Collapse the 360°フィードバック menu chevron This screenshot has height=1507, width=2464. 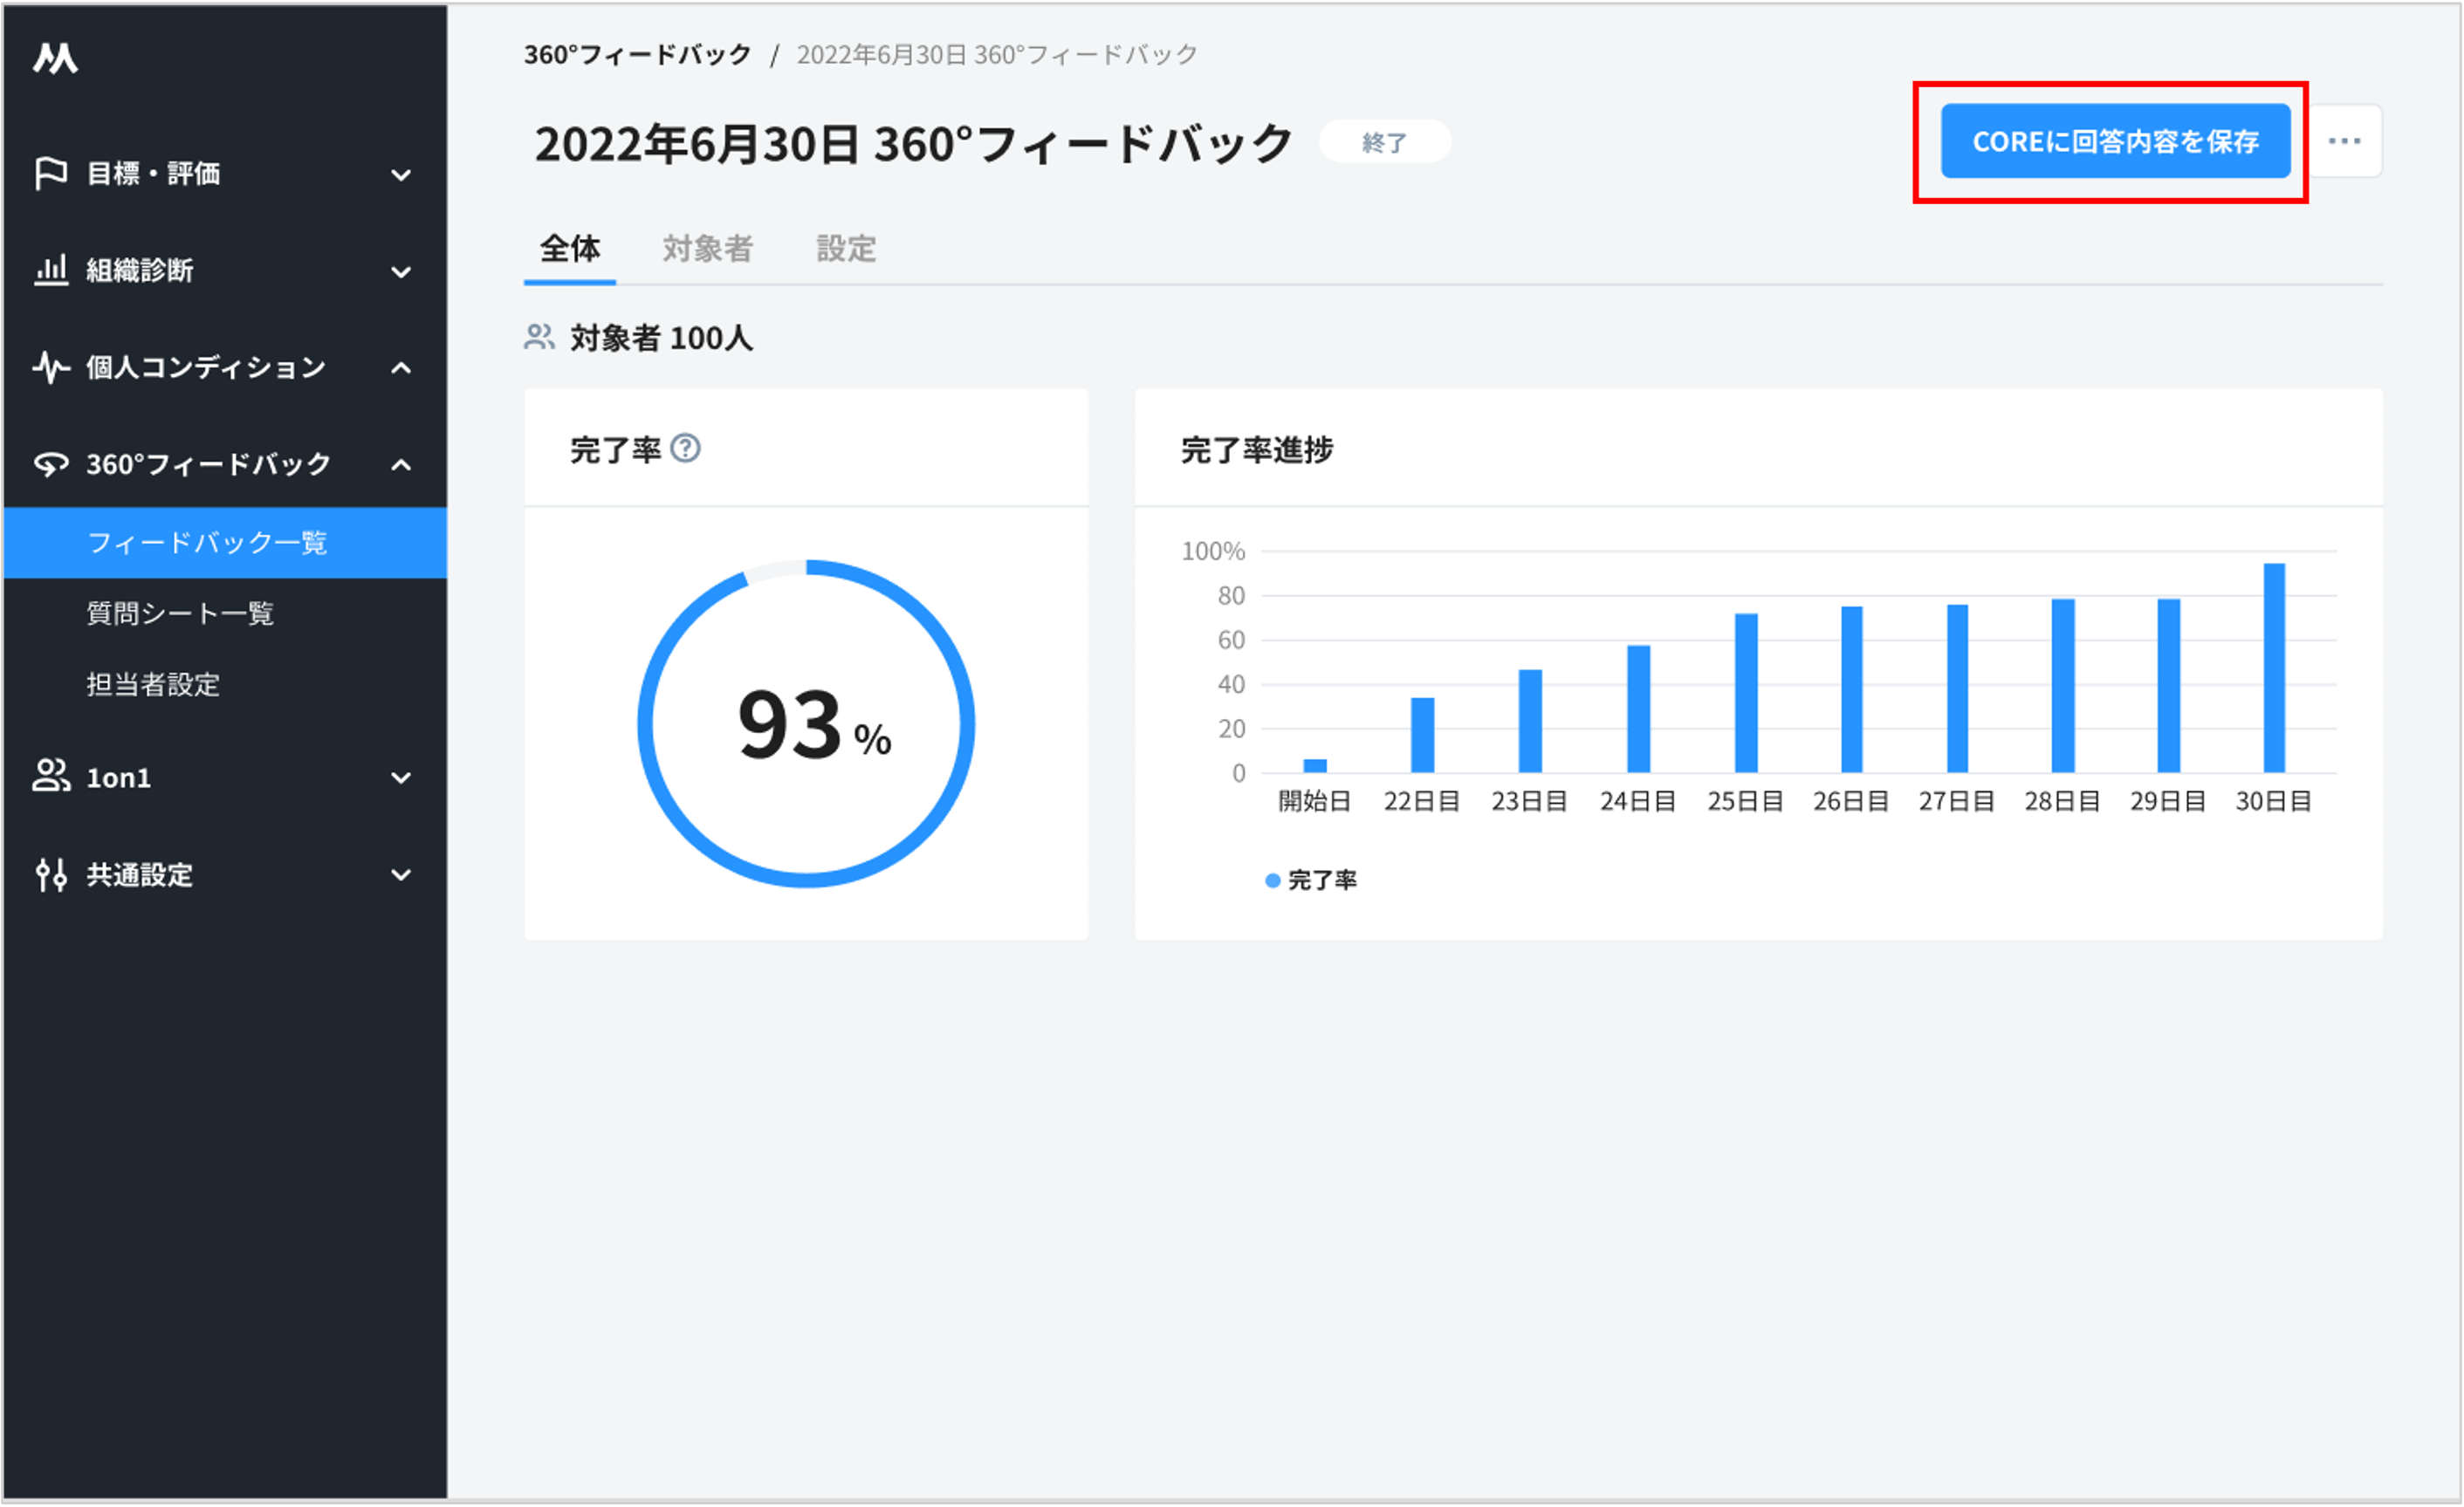pyautogui.click(x=402, y=463)
